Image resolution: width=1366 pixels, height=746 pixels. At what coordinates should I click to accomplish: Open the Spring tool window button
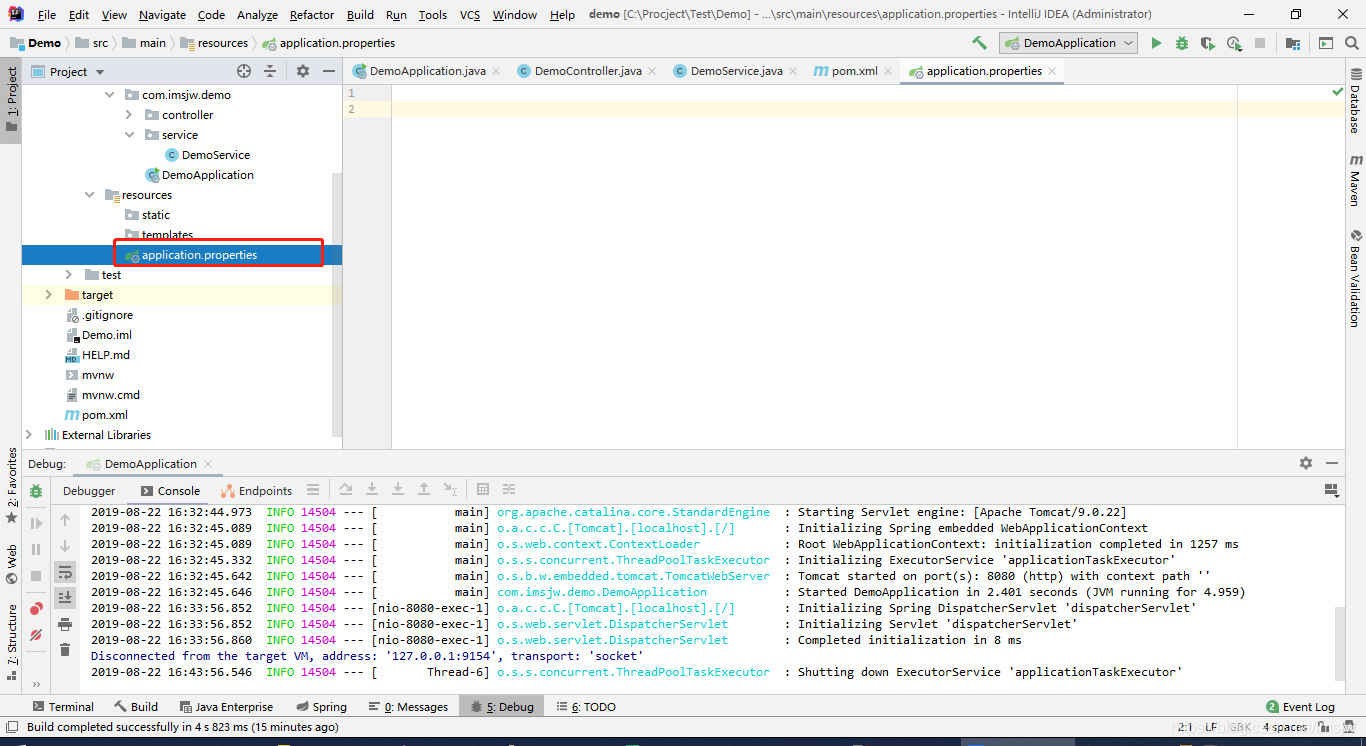click(320, 707)
